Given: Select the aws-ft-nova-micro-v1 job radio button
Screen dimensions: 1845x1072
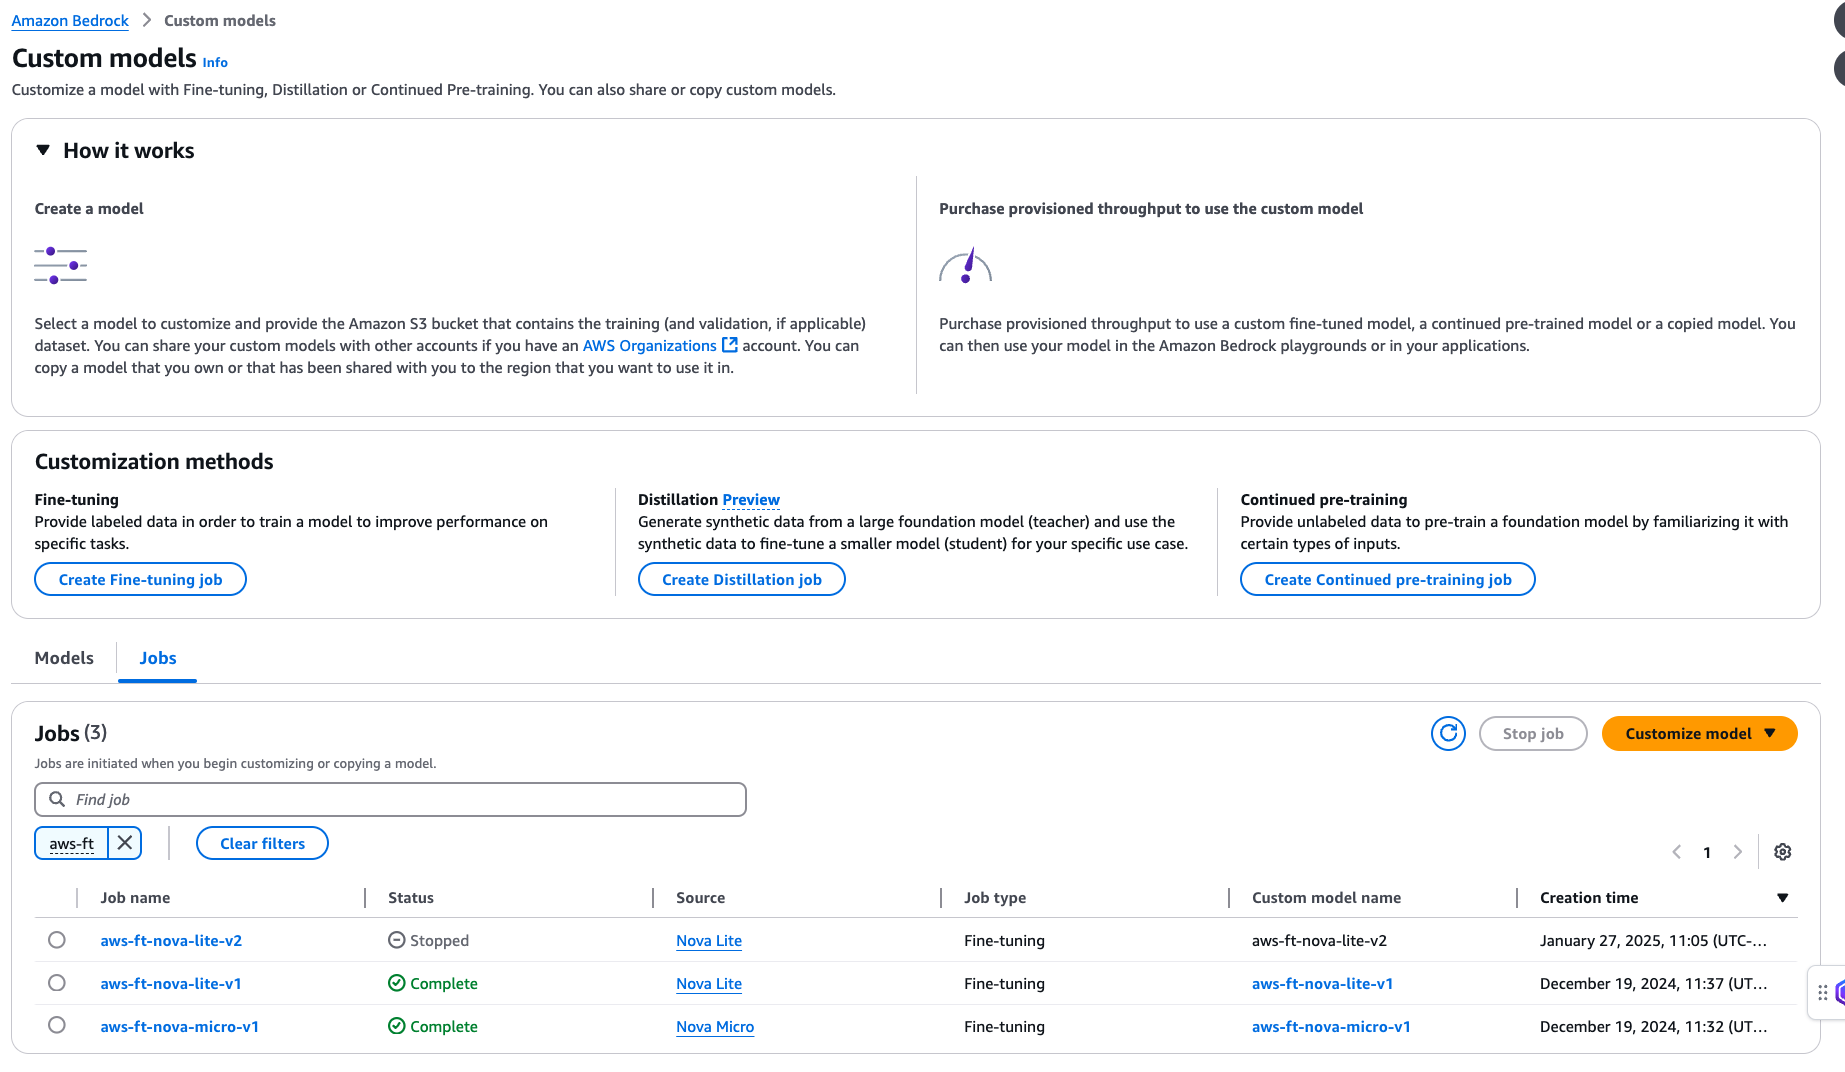Looking at the screenshot, I should click(x=57, y=1025).
